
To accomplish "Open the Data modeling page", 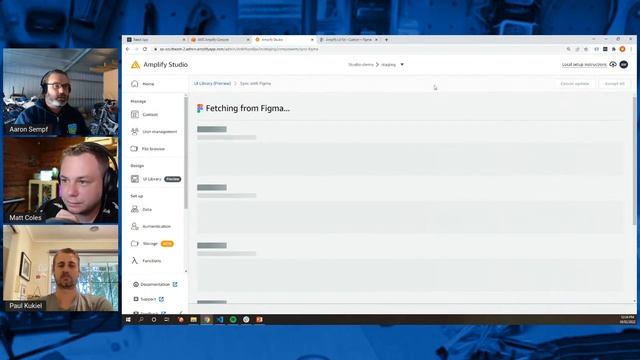I will pos(141,209).
